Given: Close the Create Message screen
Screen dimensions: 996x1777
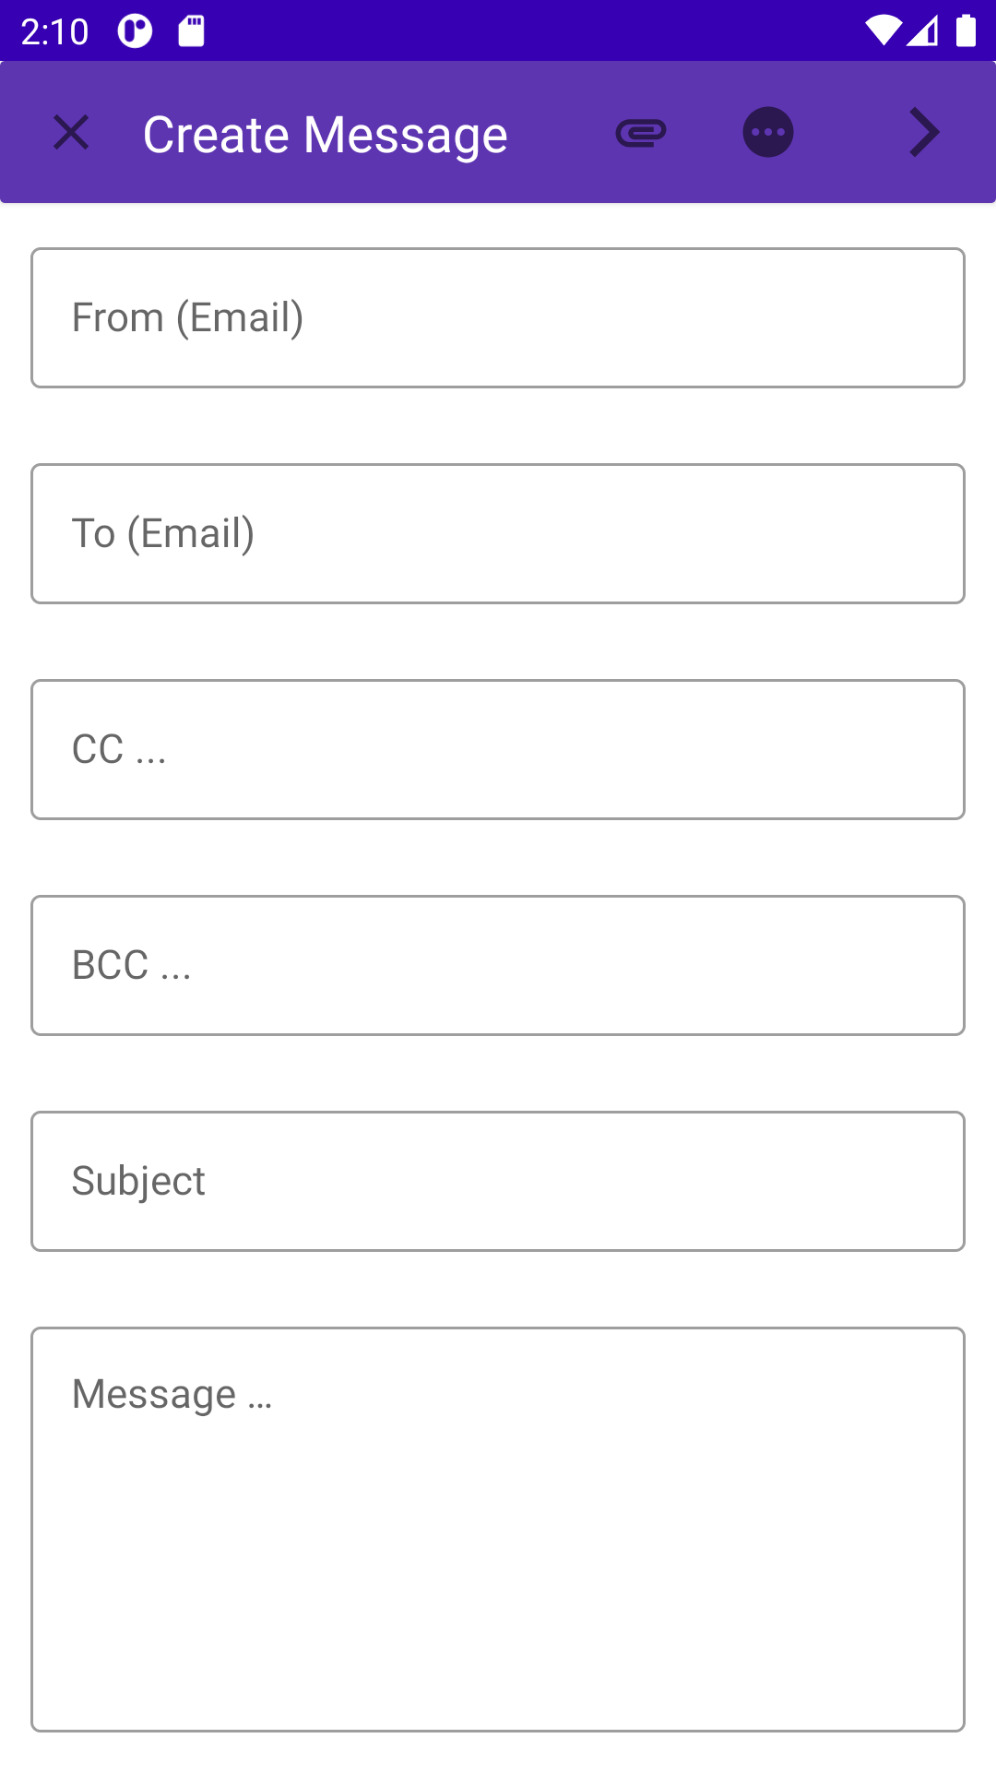Looking at the screenshot, I should 71,133.
